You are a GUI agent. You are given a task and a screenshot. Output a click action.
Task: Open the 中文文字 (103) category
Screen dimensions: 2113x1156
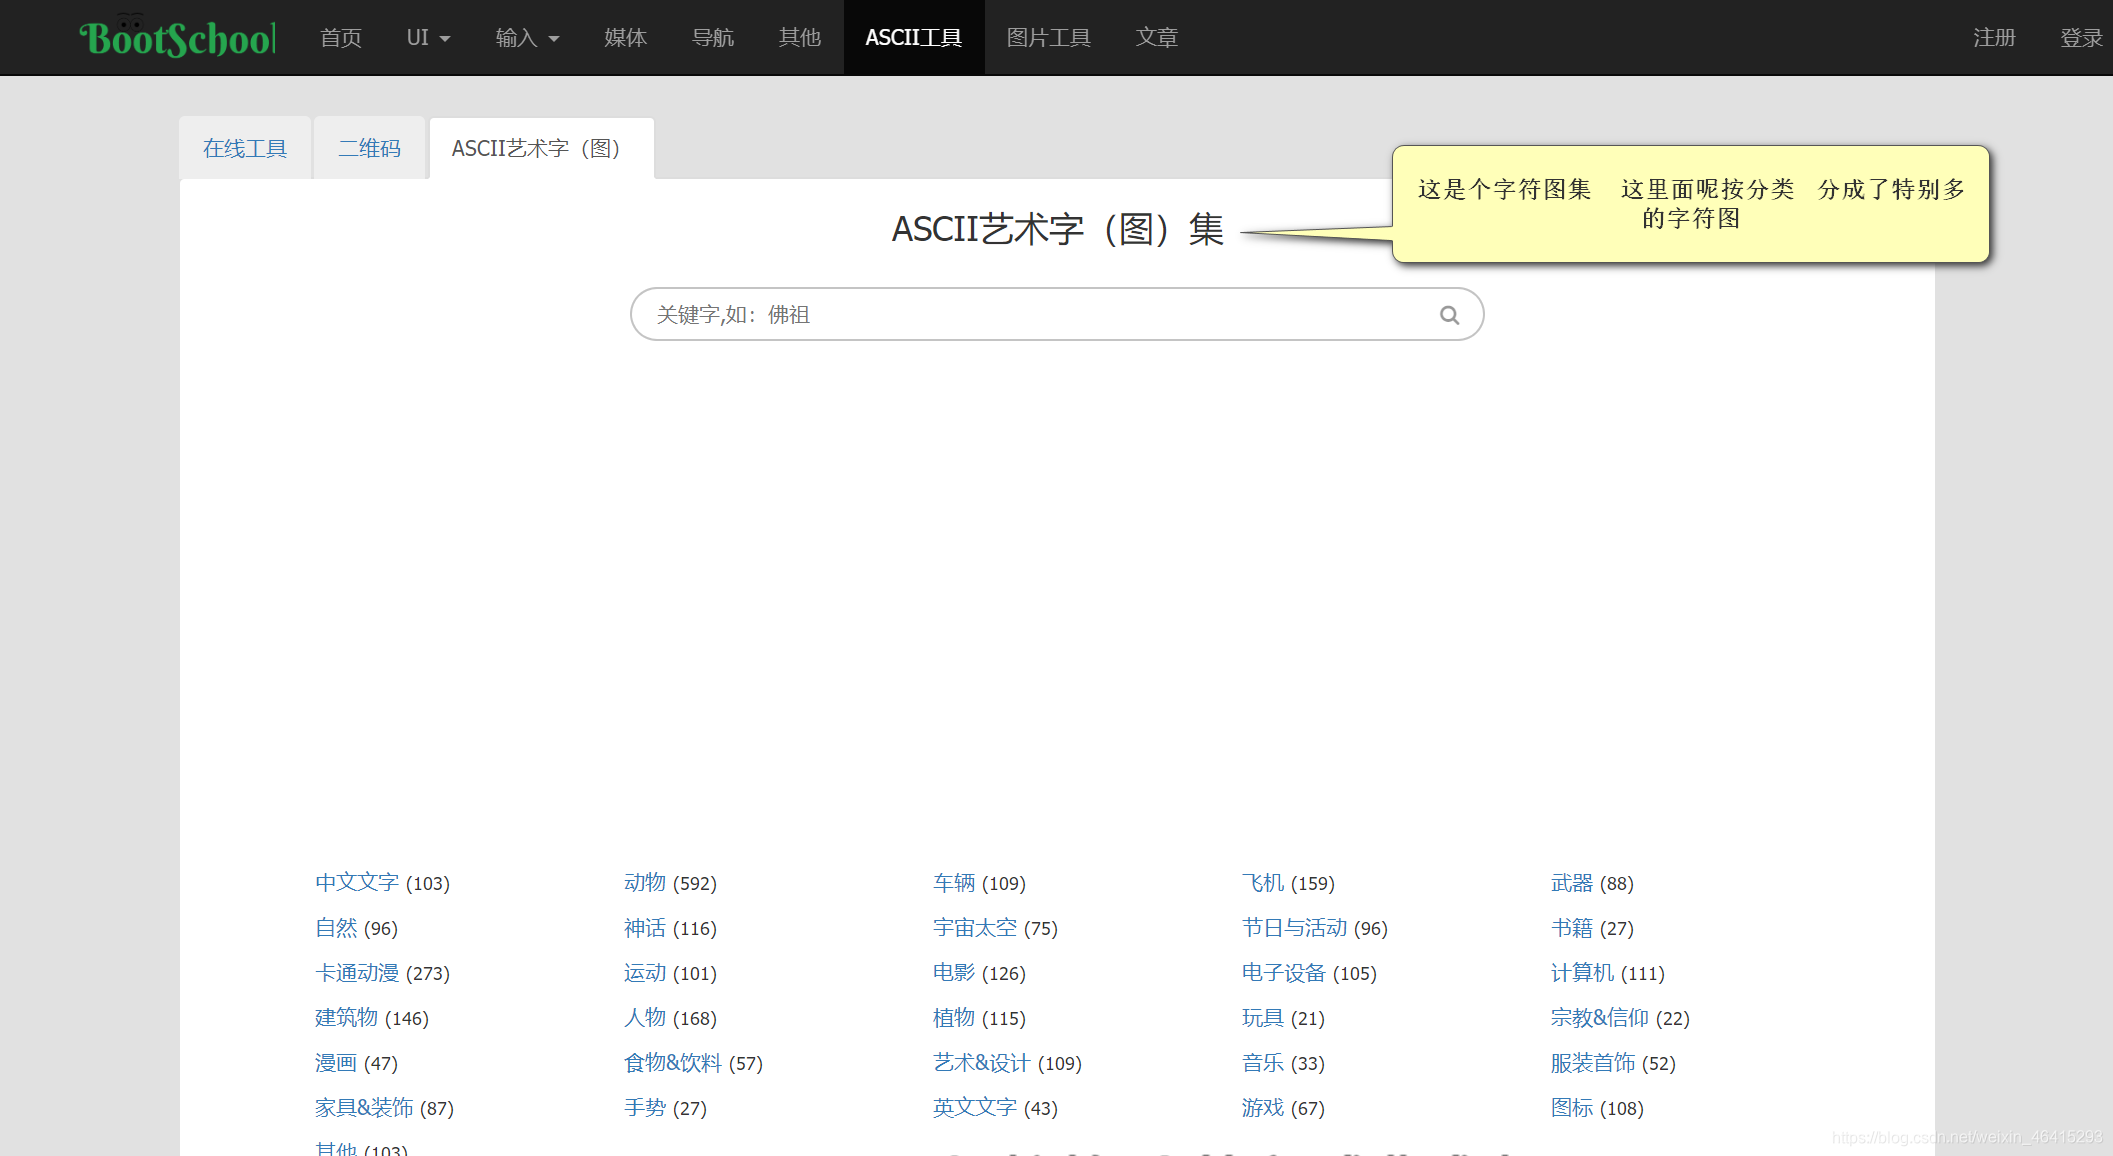357,882
